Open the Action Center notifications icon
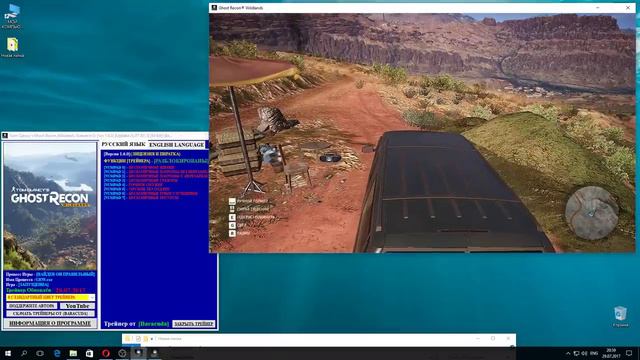Viewport: 640px width, 360px height. 629,353
